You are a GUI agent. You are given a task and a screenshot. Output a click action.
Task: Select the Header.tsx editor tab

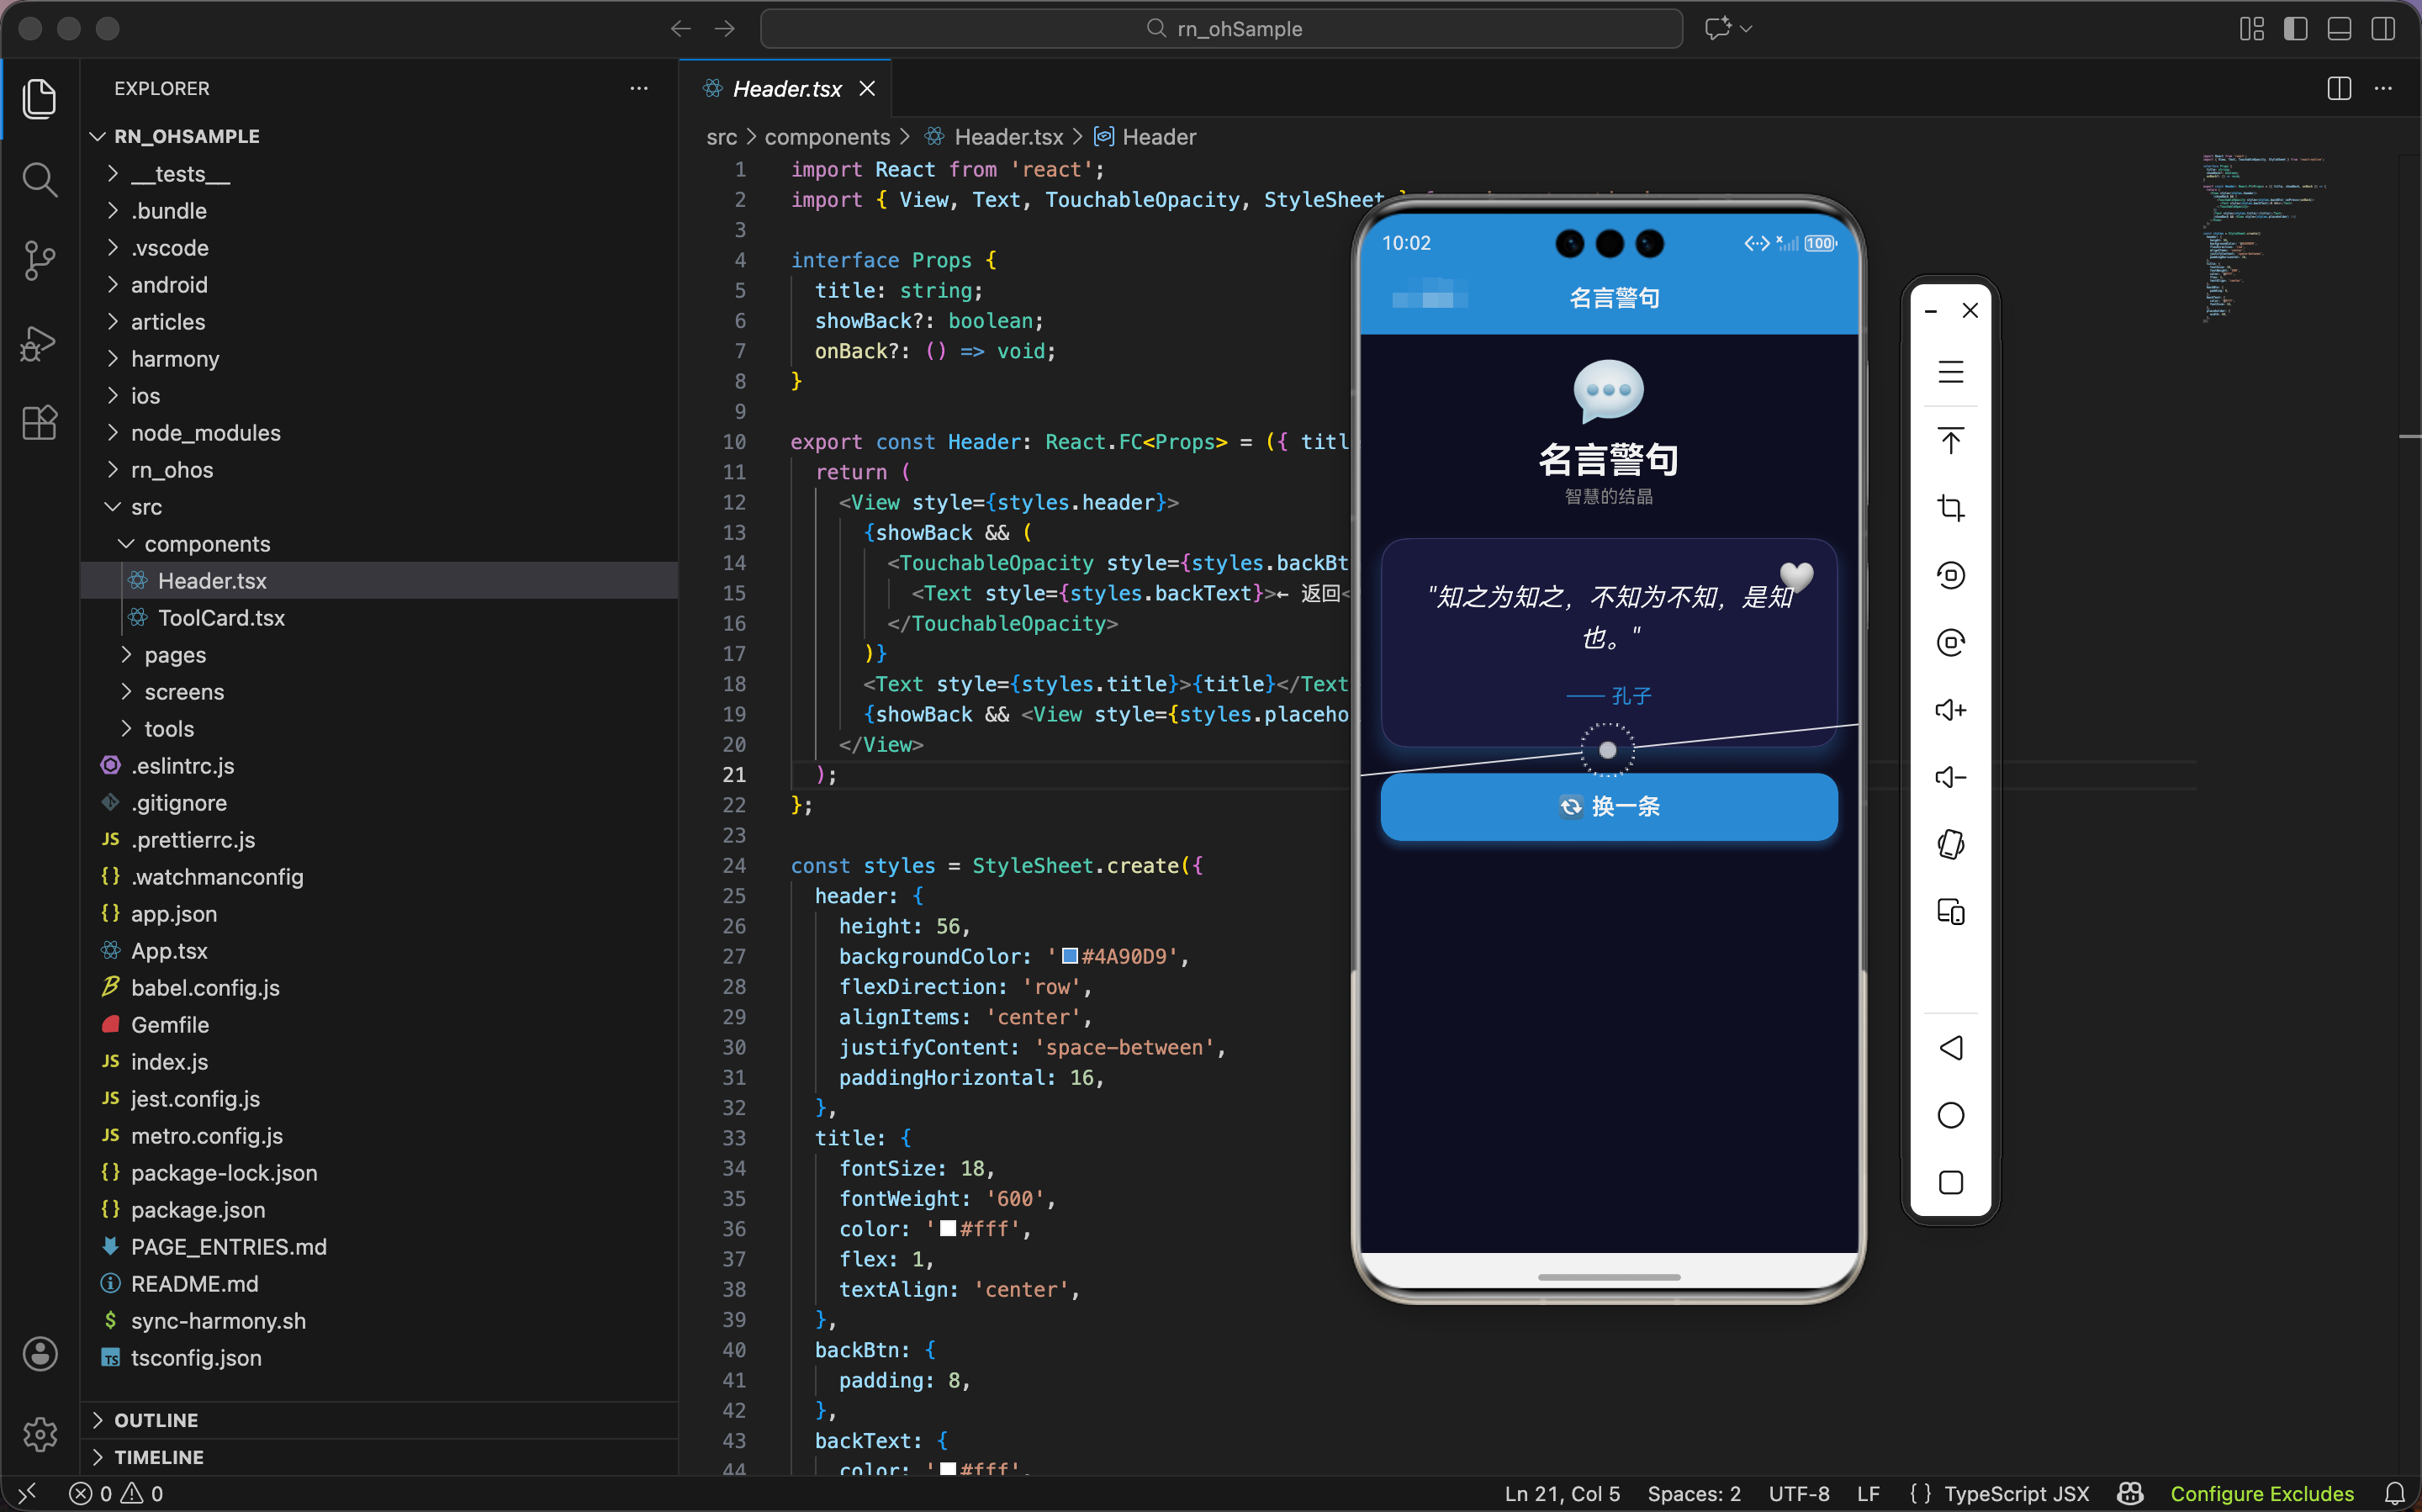click(786, 89)
